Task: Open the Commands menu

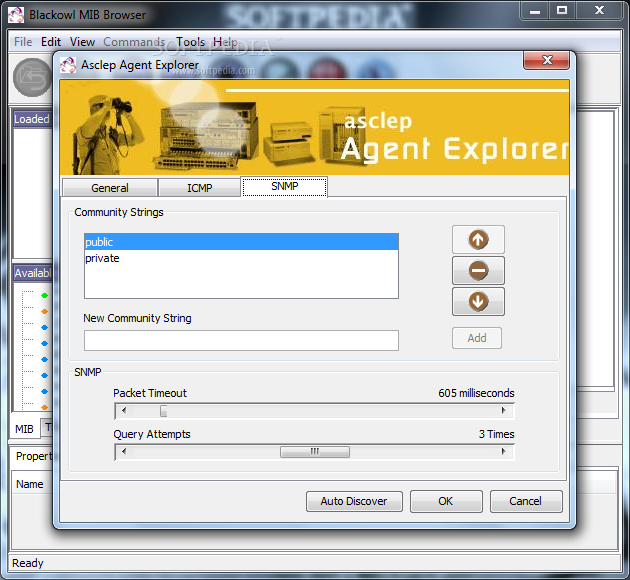Action: (x=134, y=42)
